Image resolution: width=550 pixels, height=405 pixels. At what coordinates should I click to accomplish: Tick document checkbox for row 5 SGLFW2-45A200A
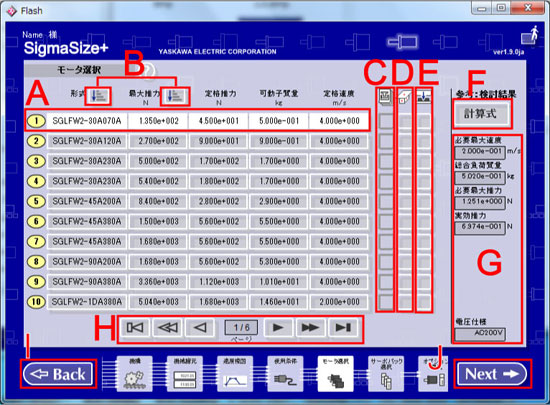pos(386,202)
